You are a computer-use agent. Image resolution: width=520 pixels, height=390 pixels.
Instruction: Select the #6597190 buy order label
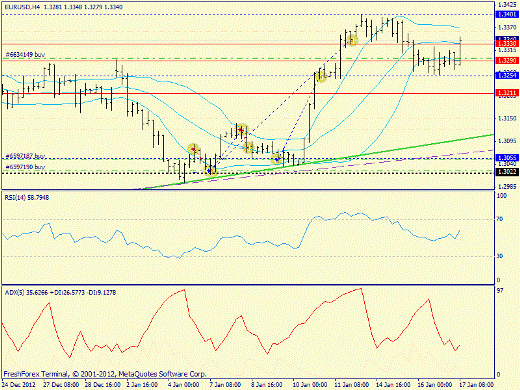coord(26,167)
